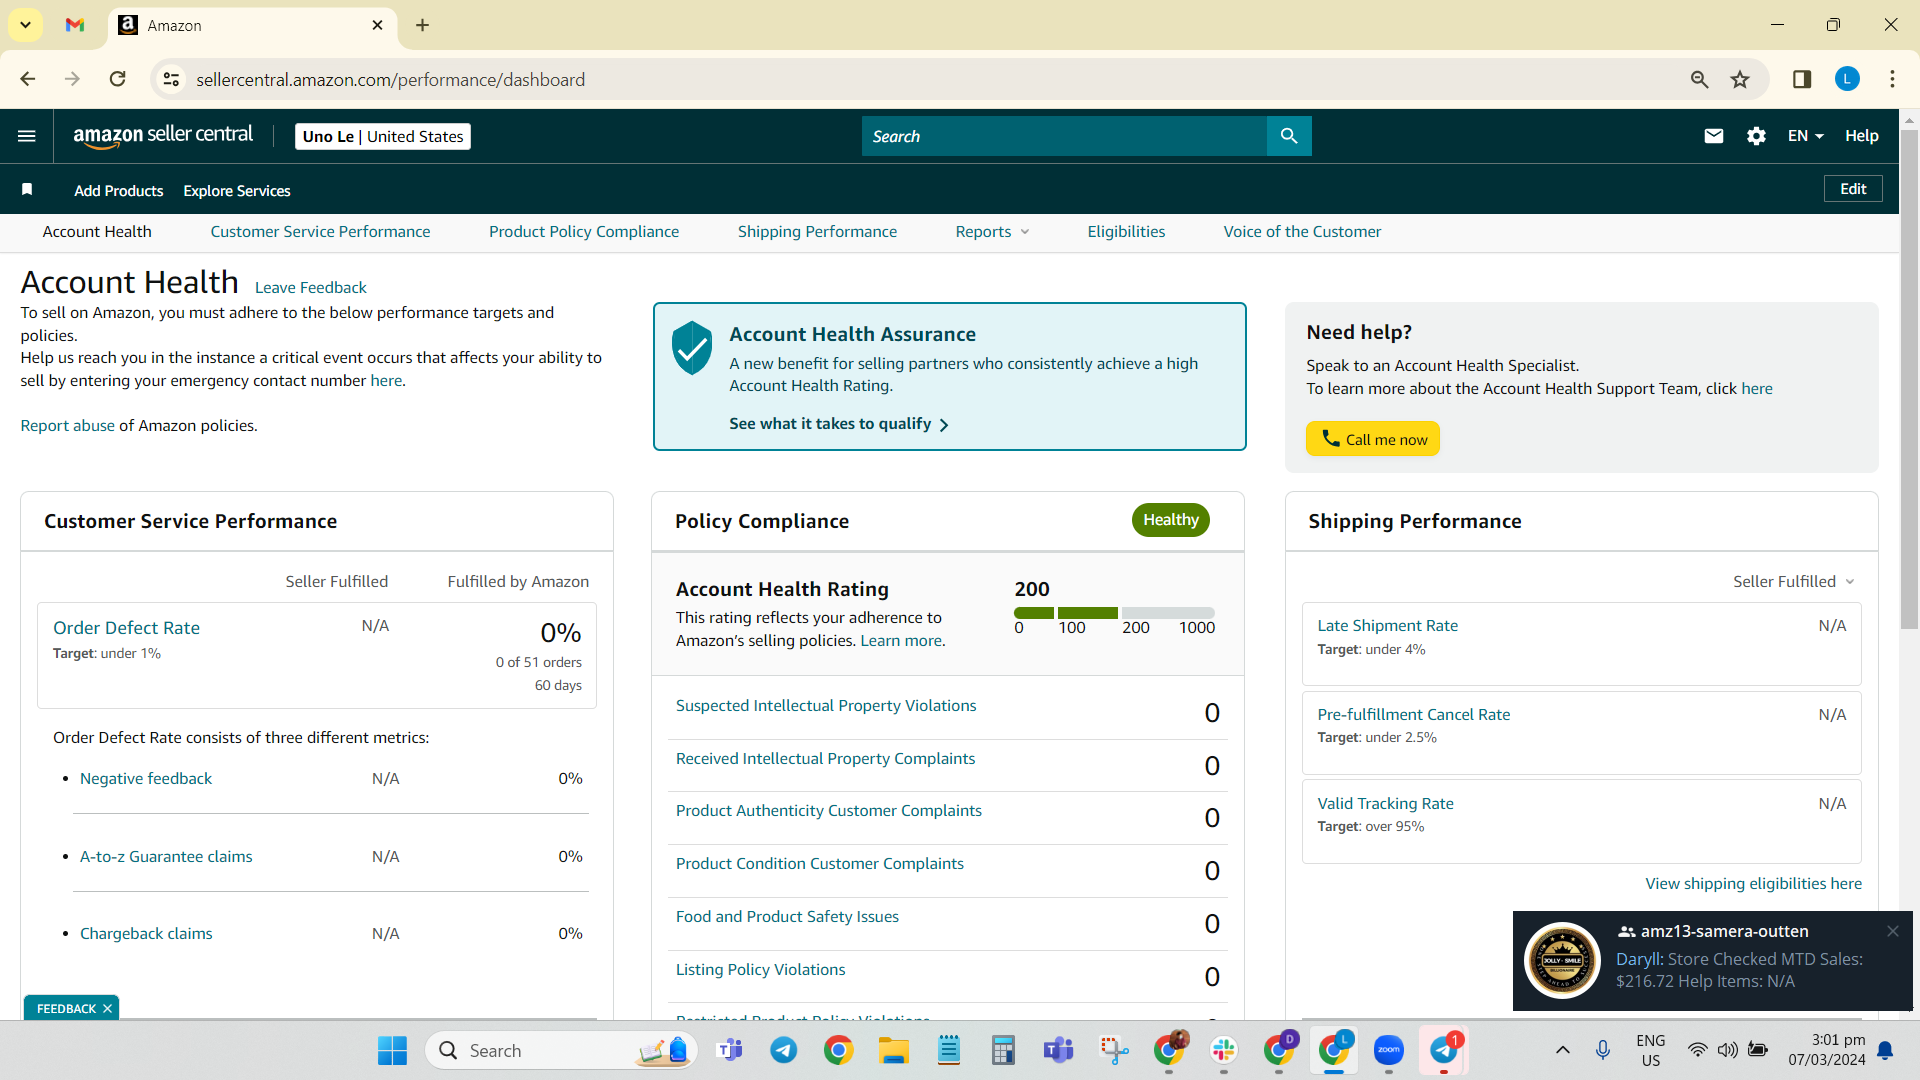Open the Chrome side panel
The width and height of the screenshot is (1920, 1080).
click(x=1802, y=79)
